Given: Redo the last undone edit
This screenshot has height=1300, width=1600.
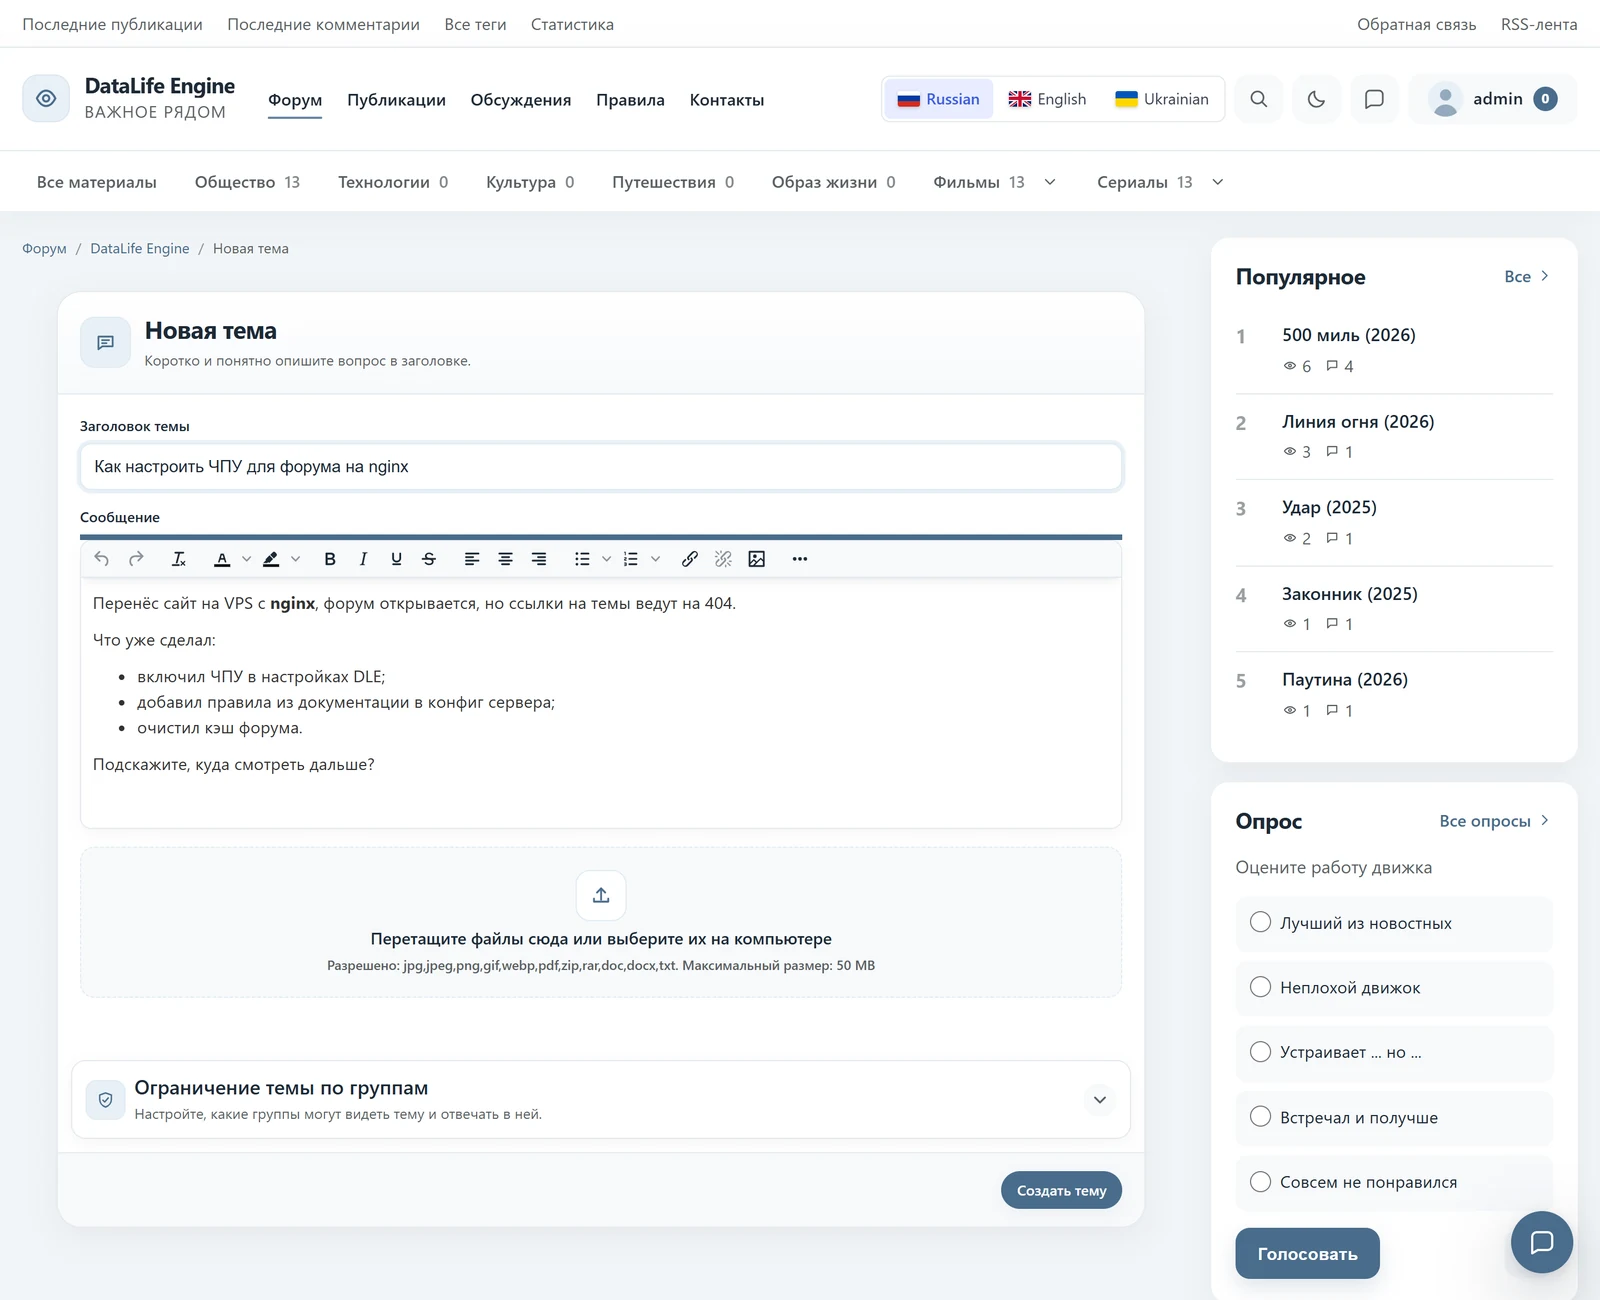Looking at the screenshot, I should click(136, 559).
